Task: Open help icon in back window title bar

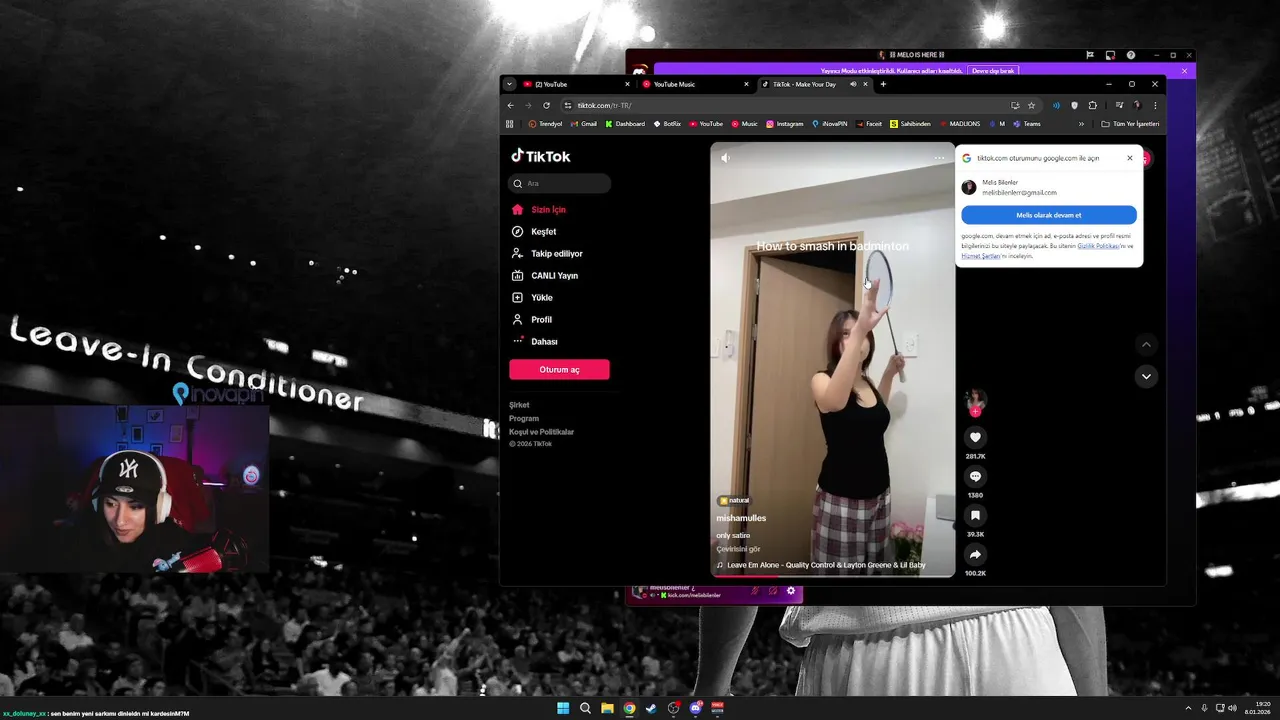Action: tap(1131, 55)
